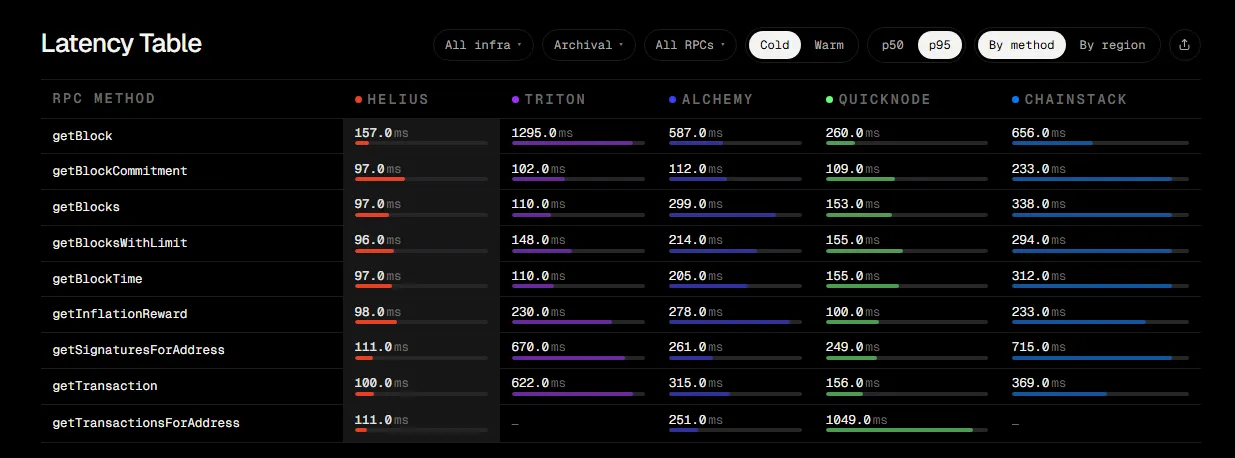Image resolution: width=1235 pixels, height=458 pixels.
Task: Click Chainstack 656.0 ms getBlock value
Action: coord(1038,132)
